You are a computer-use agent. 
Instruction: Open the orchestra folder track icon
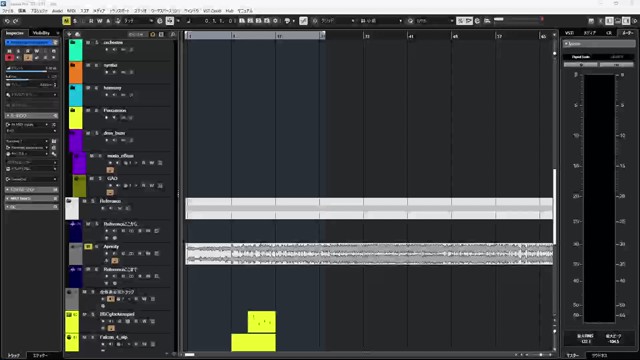click(x=73, y=42)
